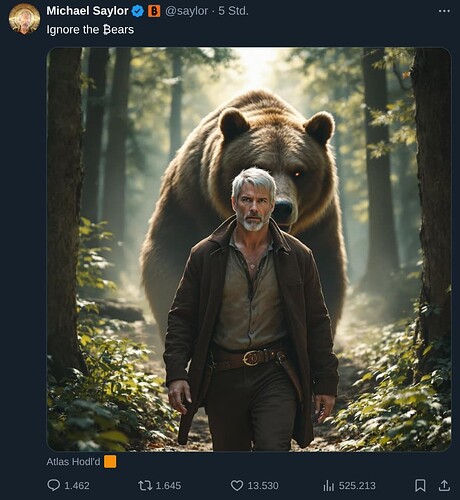Click the 1.462 replies count
460x500 pixels.
click(x=77, y=486)
